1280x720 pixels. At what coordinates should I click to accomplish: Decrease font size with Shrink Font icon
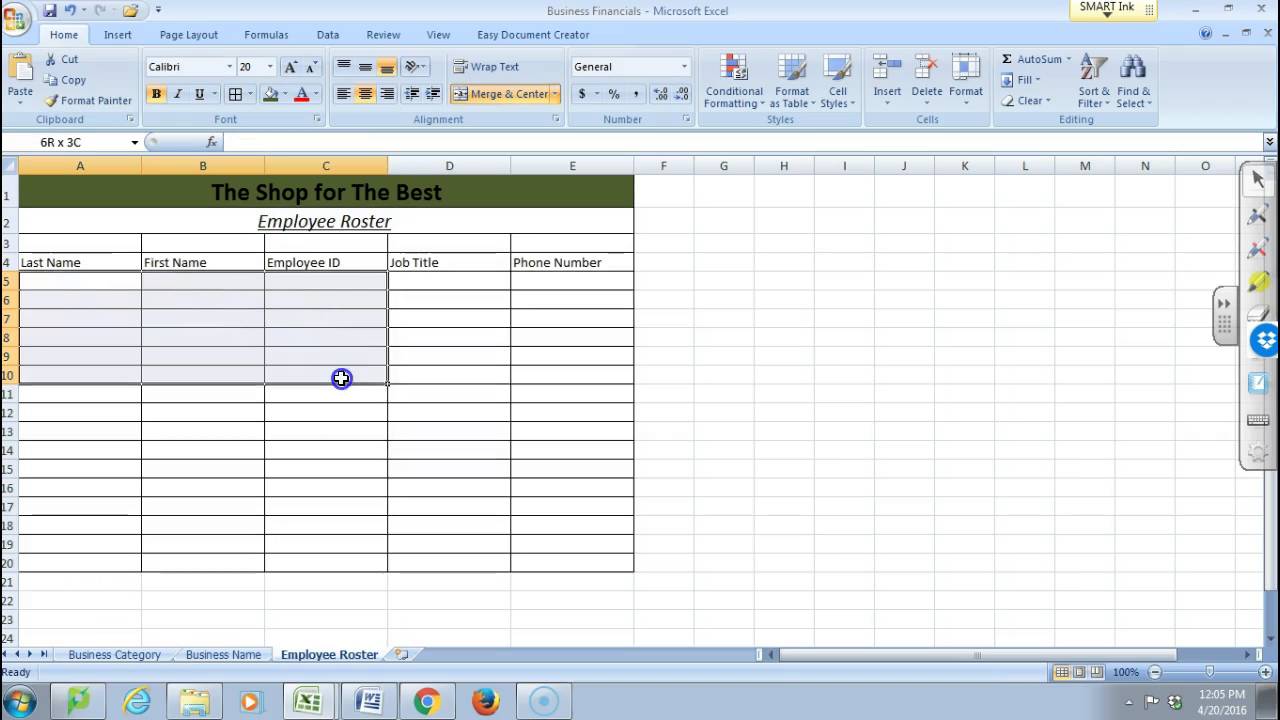pyautogui.click(x=311, y=67)
